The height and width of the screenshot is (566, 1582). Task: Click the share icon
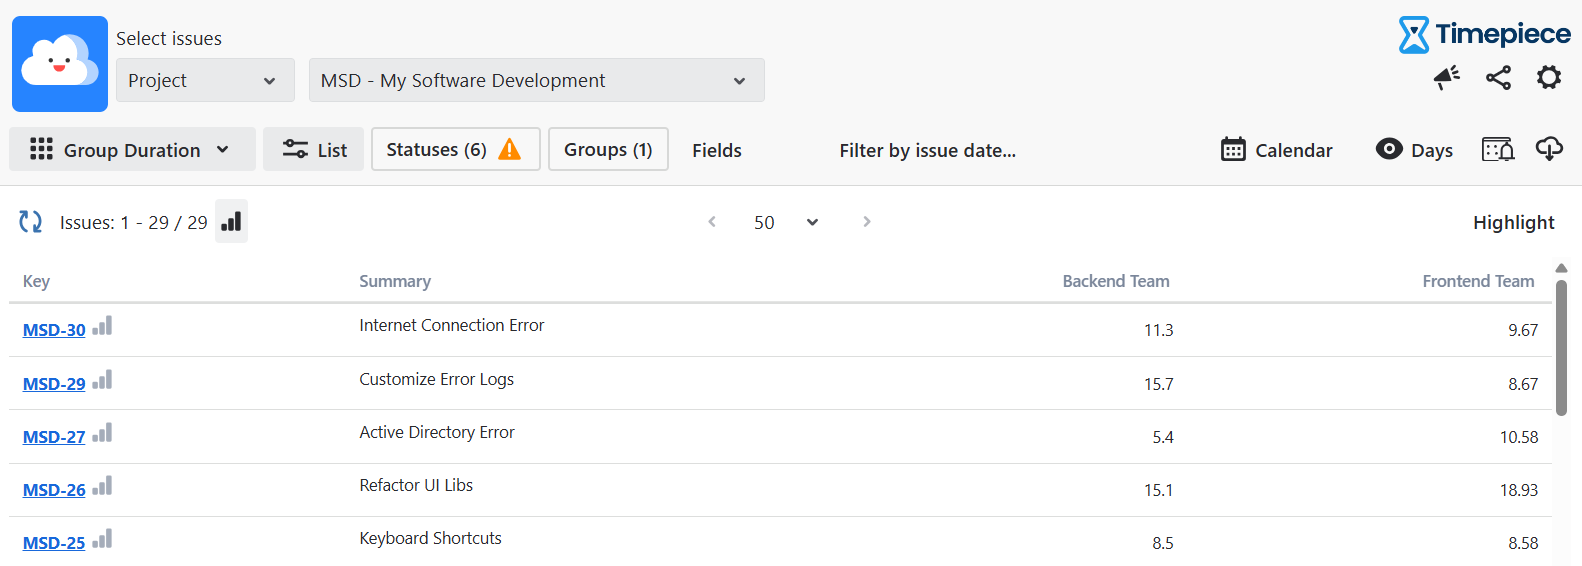pyautogui.click(x=1498, y=78)
